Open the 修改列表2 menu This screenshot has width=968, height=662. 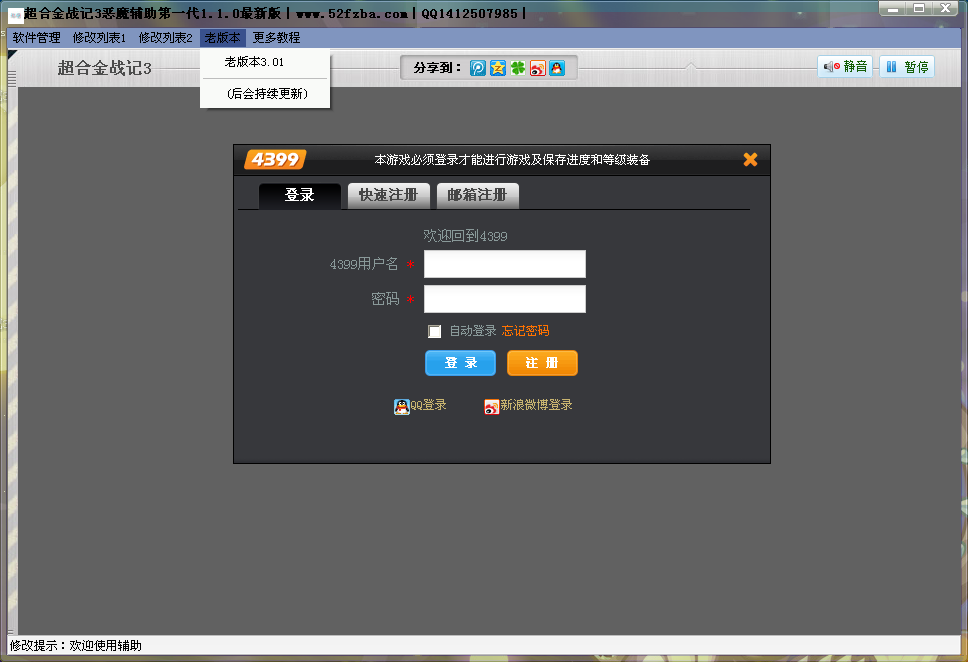click(x=165, y=38)
